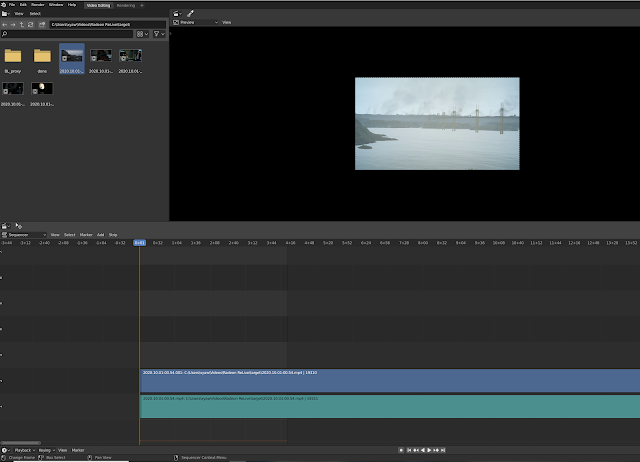640x462 pixels.
Task: Open the Keying popover
Action: [46, 450]
